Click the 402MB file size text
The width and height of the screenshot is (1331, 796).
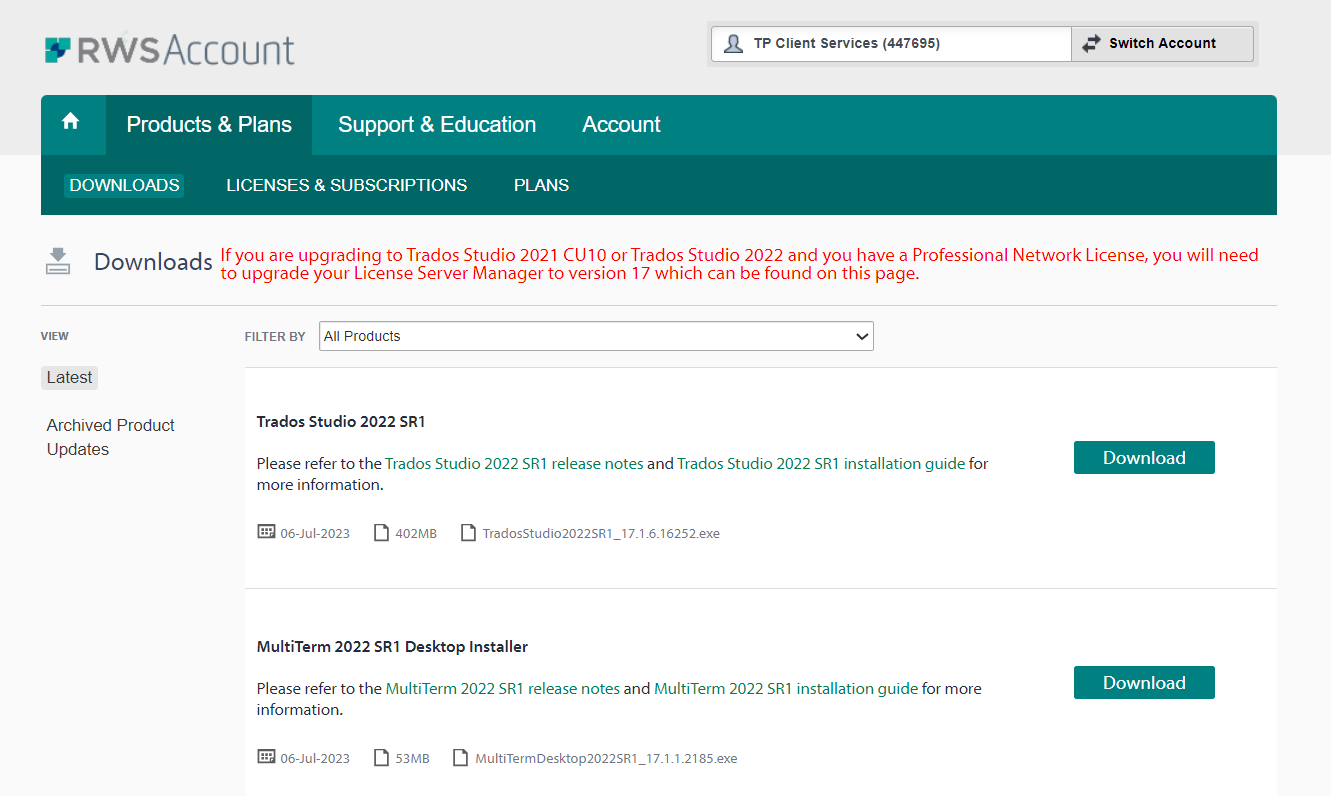click(x=416, y=534)
